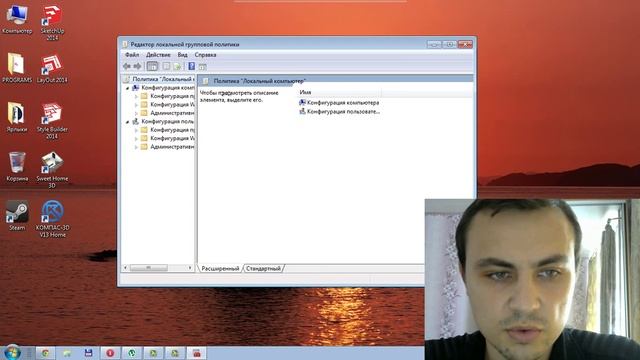The width and height of the screenshot is (640, 360).
Task: Select the SketchUp 2014 desktop shortcut
Action: pyautogui.click(x=52, y=22)
